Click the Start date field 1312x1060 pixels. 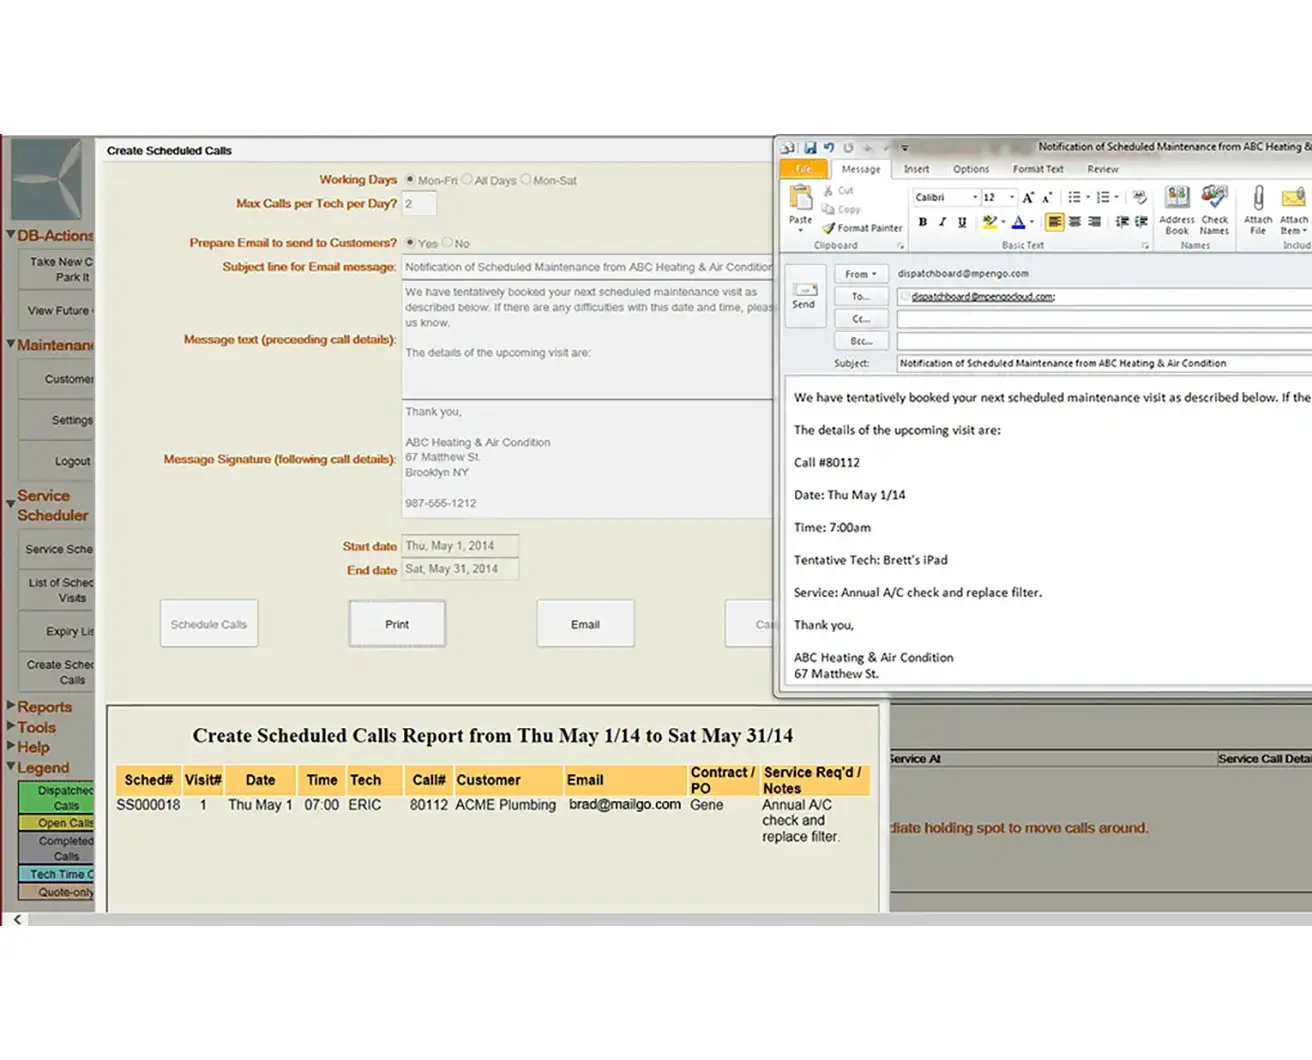click(460, 546)
